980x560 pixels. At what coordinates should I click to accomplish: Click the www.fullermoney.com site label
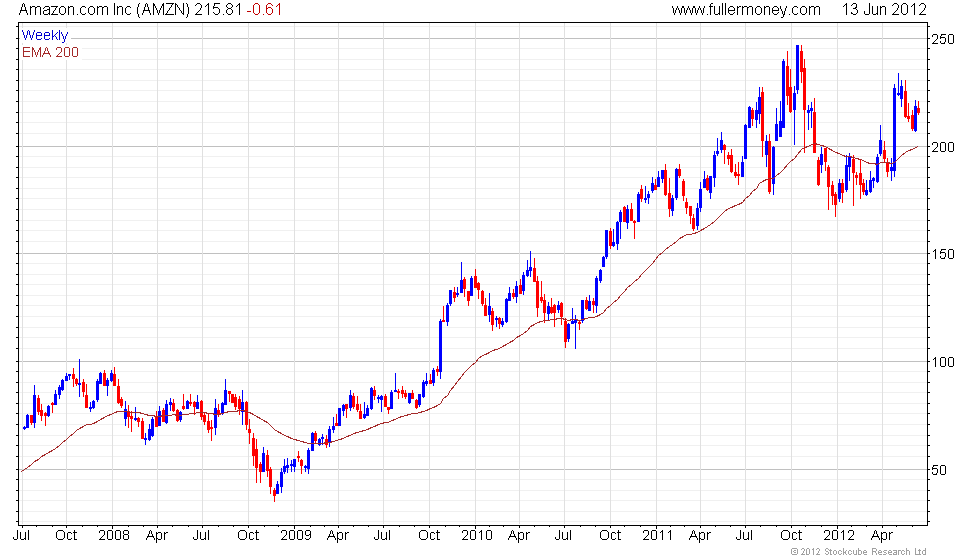point(746,10)
